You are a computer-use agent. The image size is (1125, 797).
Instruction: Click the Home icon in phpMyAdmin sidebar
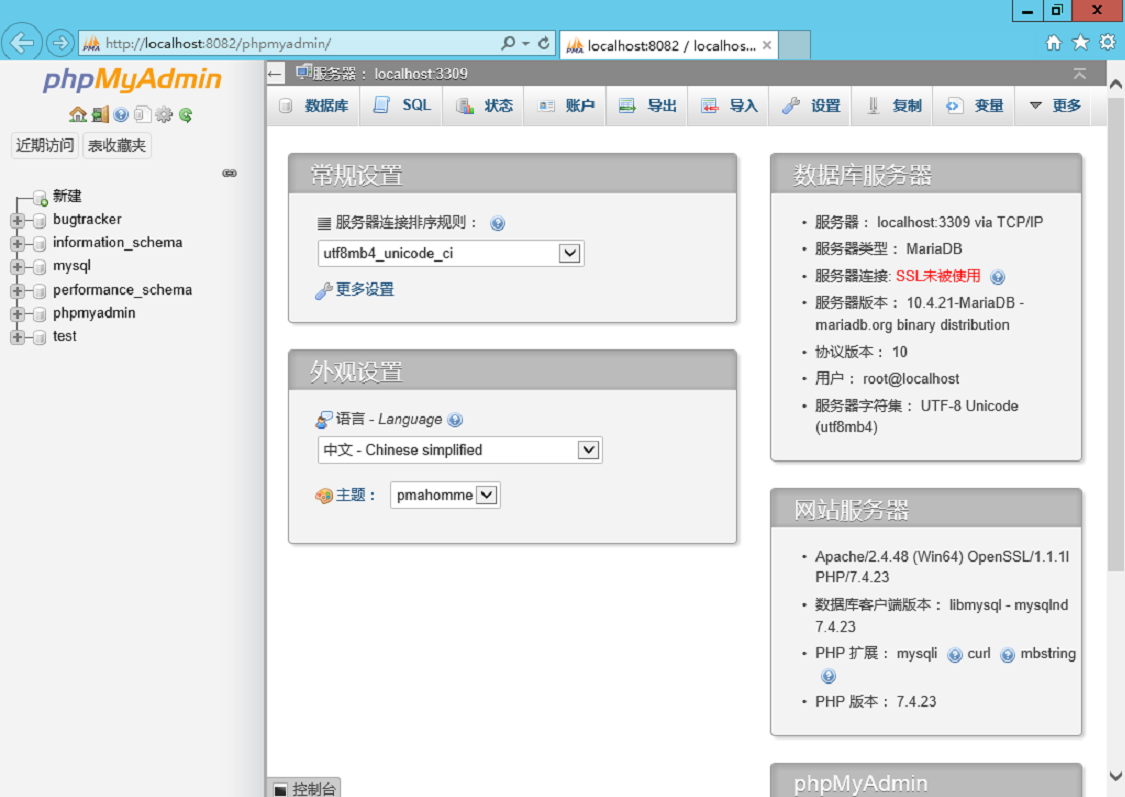[77, 114]
